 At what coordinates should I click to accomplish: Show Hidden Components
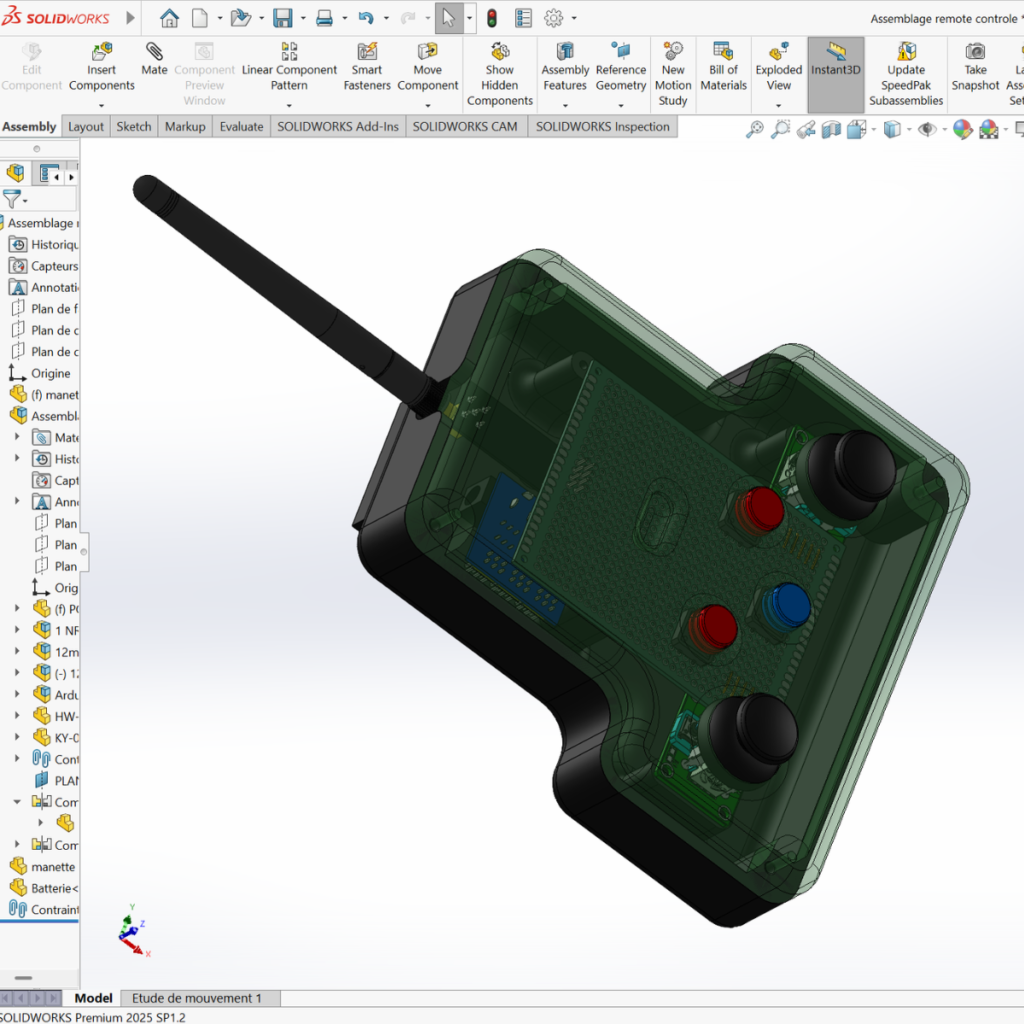coord(500,75)
